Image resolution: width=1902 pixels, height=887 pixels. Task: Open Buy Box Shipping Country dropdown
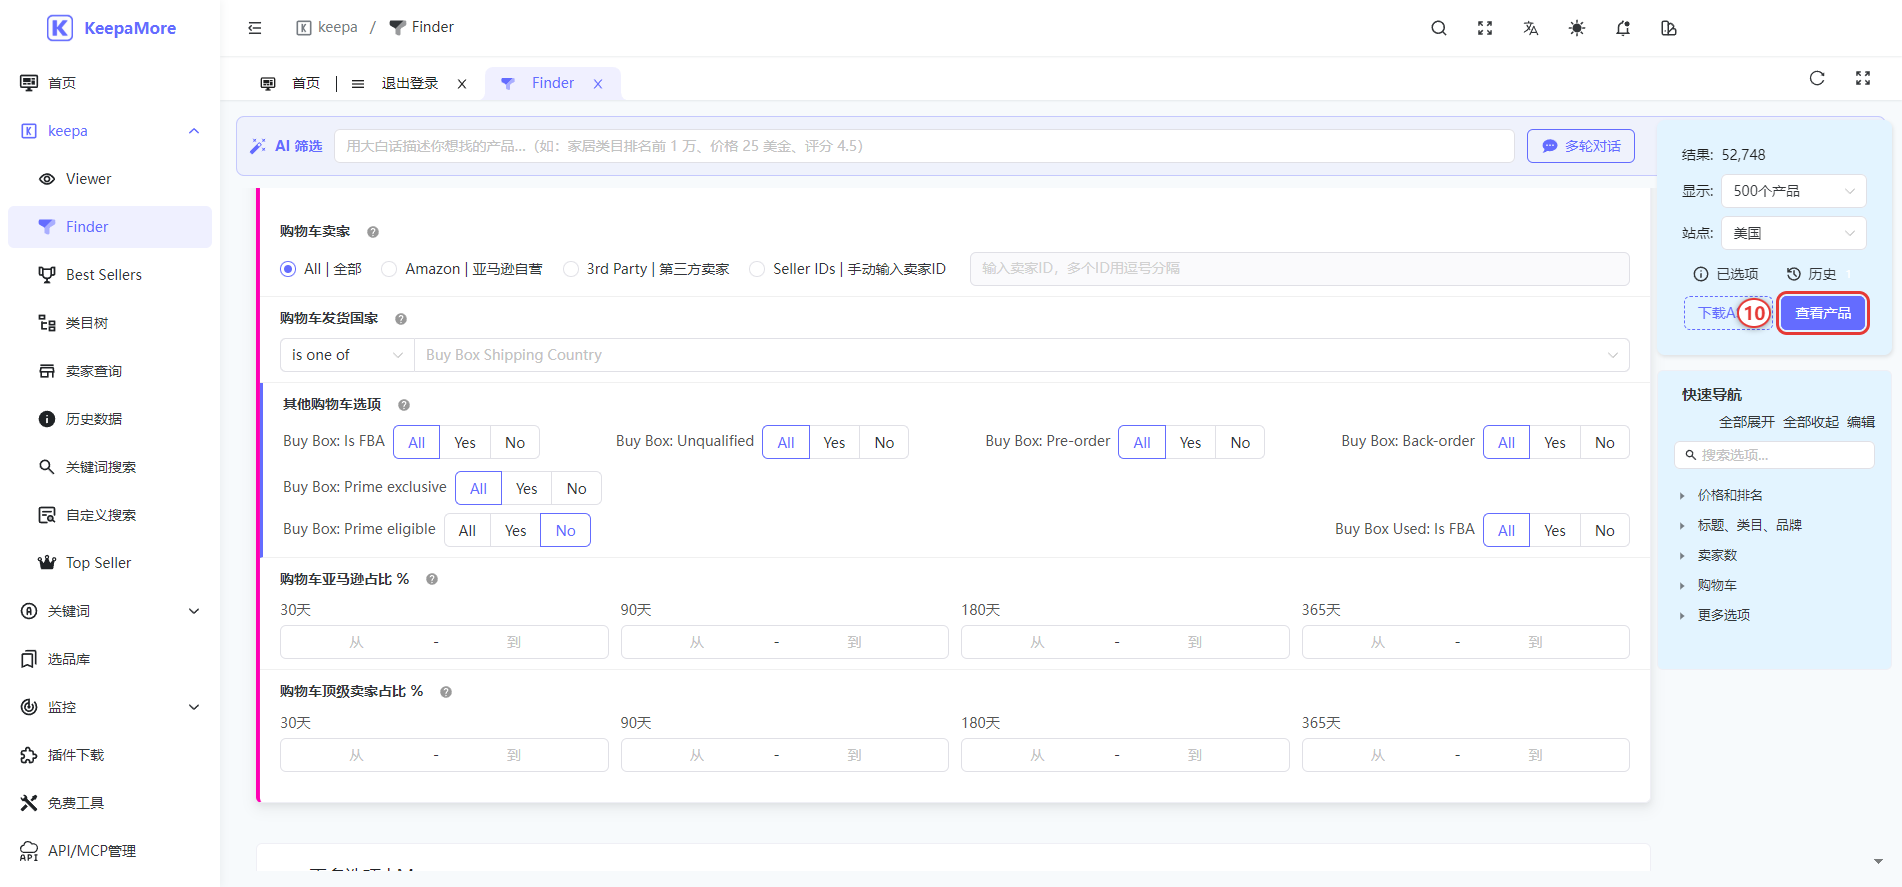click(1022, 355)
